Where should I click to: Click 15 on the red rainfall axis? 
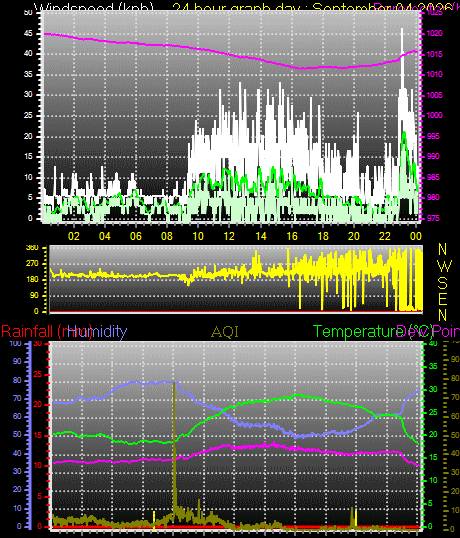tap(37, 435)
